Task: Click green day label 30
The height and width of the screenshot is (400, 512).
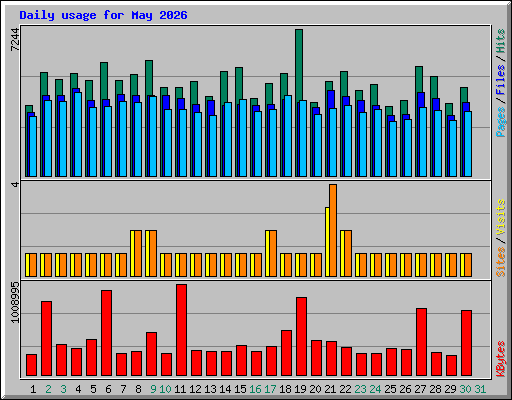Action: coord(465,389)
